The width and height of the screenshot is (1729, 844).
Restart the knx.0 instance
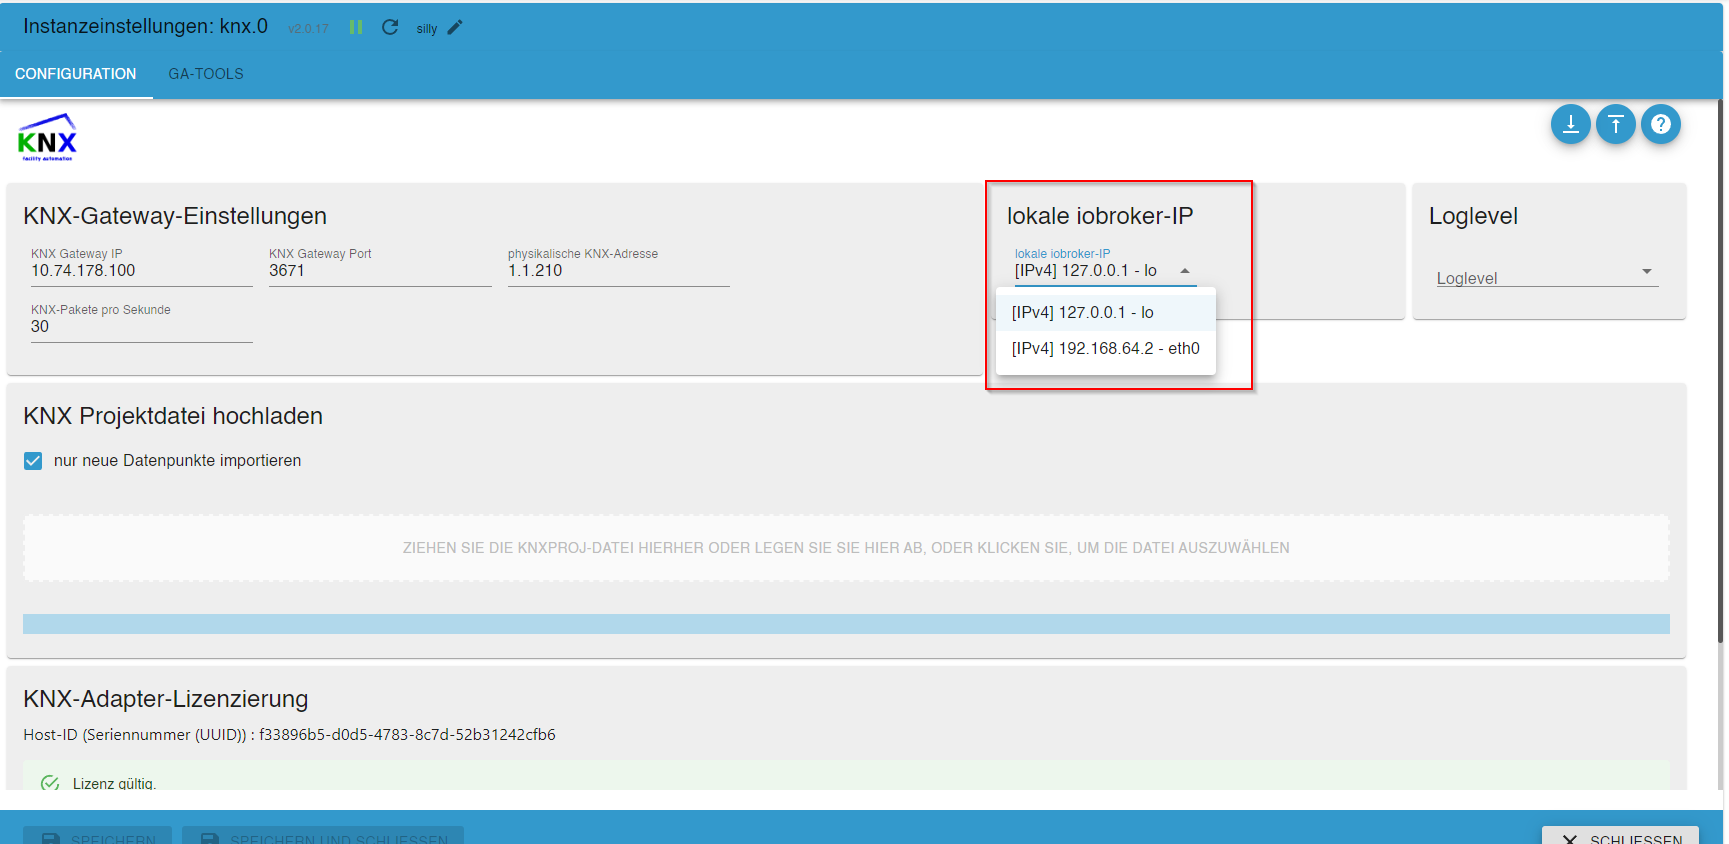coord(390,28)
